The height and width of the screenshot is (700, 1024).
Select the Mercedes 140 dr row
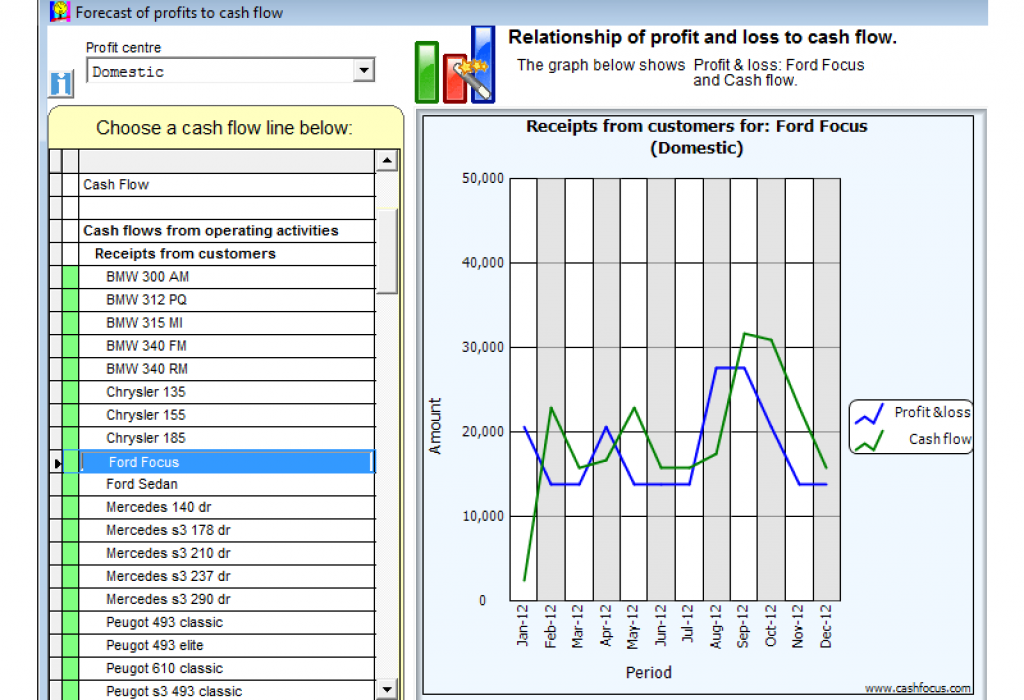point(227,507)
